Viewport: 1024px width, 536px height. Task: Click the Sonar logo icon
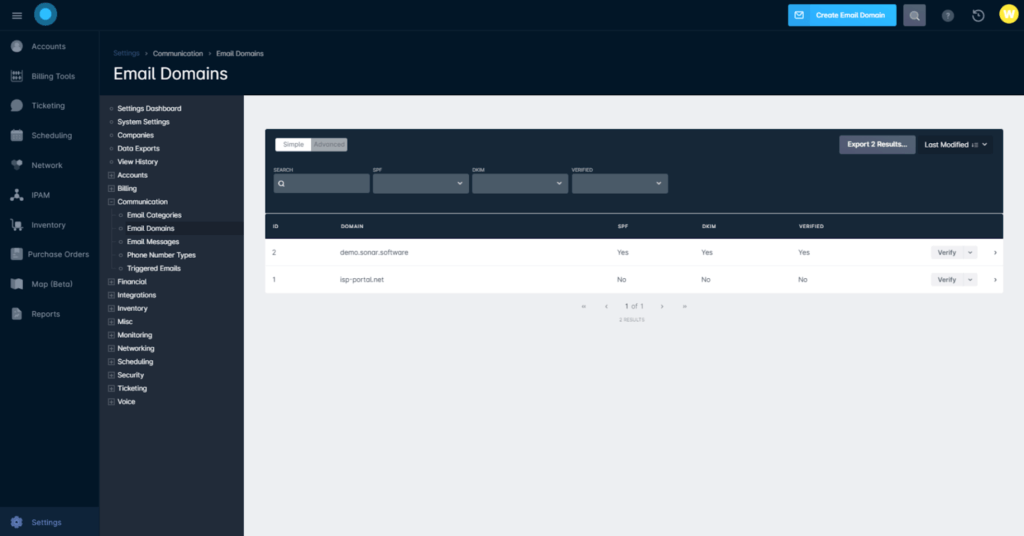point(46,14)
